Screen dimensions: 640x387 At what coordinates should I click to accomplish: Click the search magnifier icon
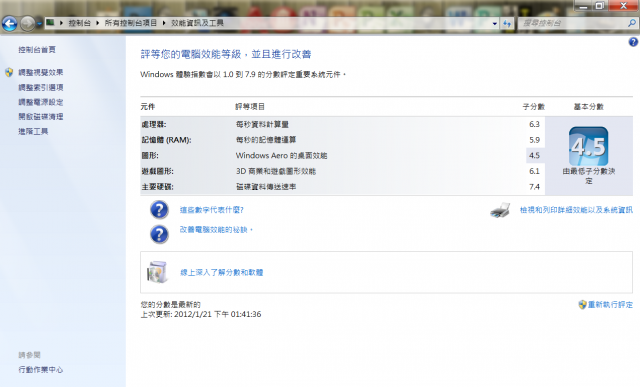[x=632, y=23]
